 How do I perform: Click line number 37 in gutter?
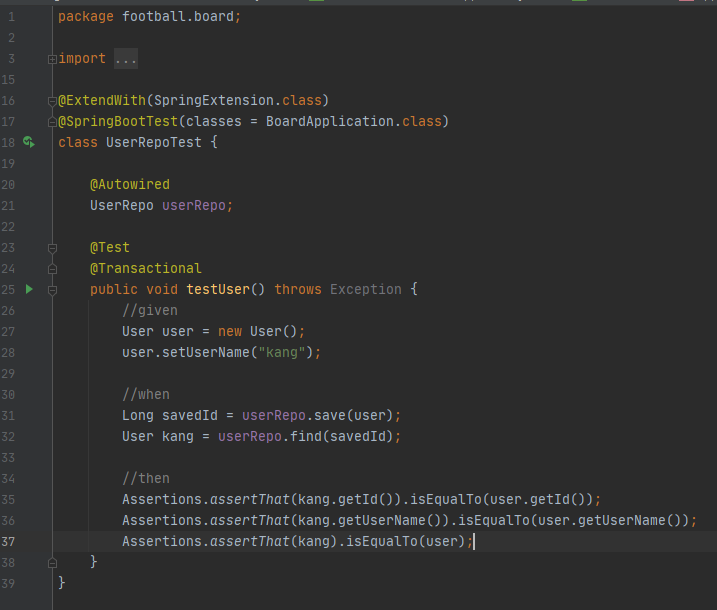pos(8,542)
